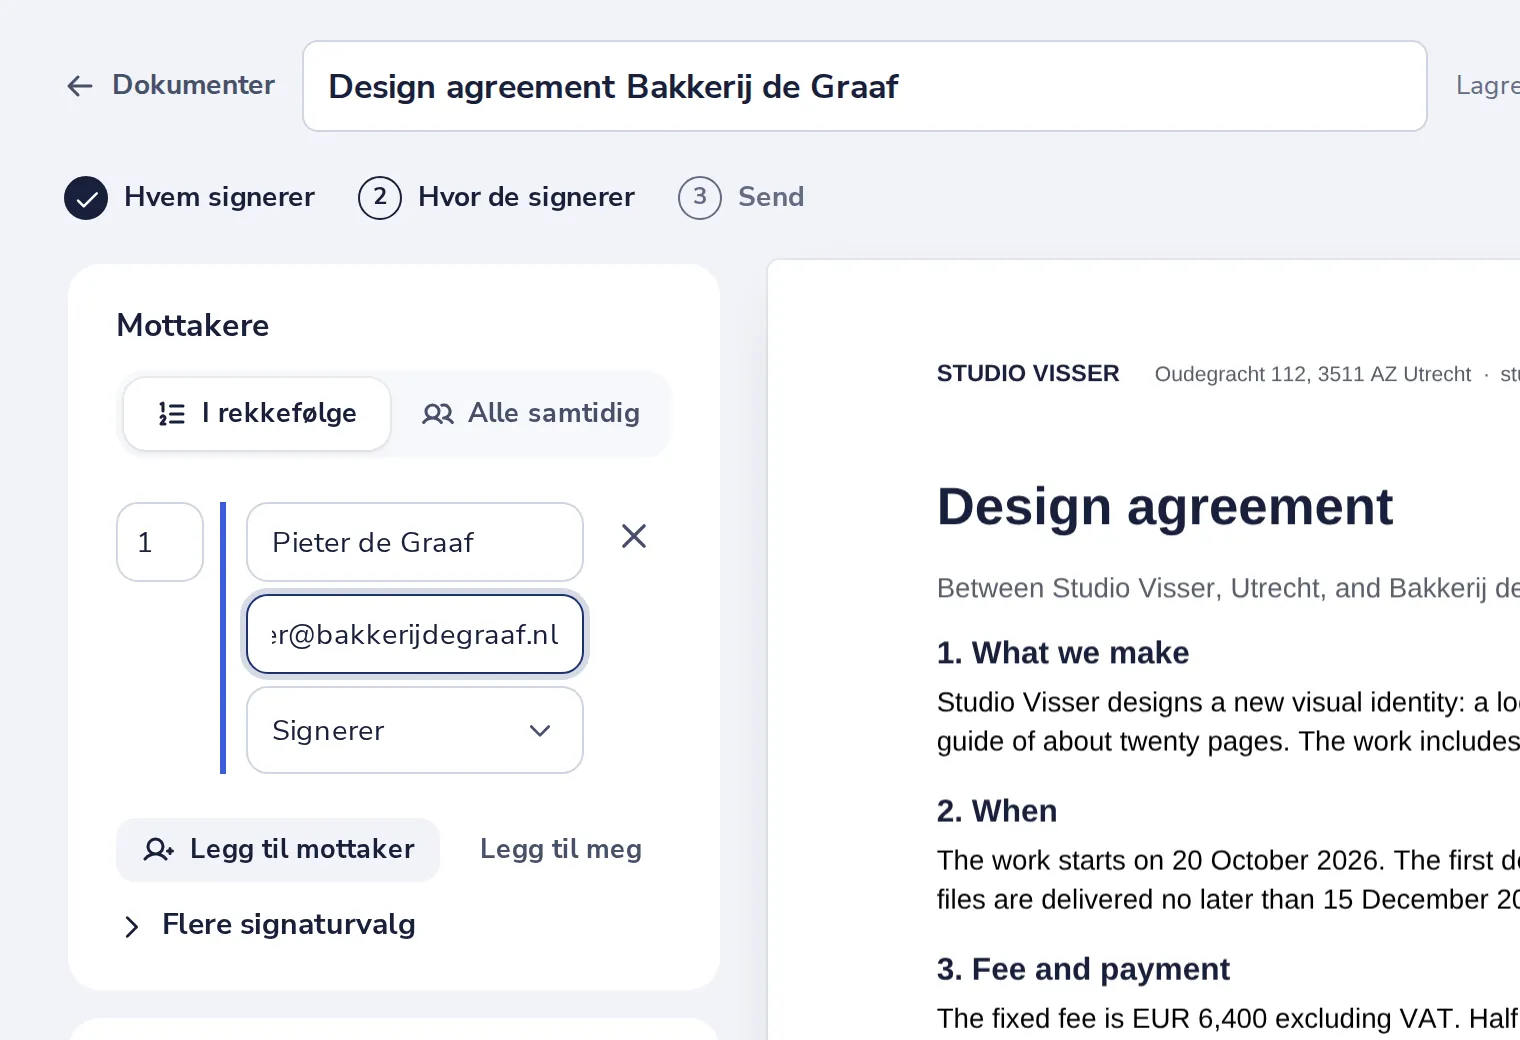Click the Mottakere section heading
The height and width of the screenshot is (1040, 1520).
pyautogui.click(x=193, y=326)
